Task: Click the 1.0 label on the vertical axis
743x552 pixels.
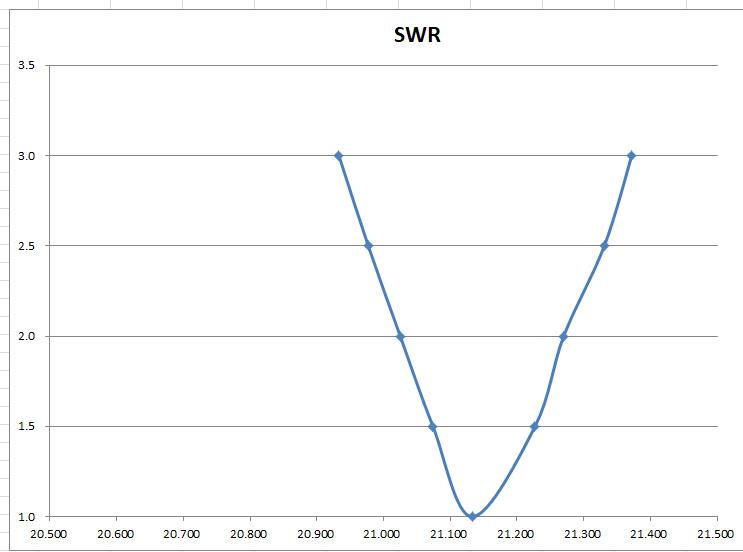Action: click(27, 517)
